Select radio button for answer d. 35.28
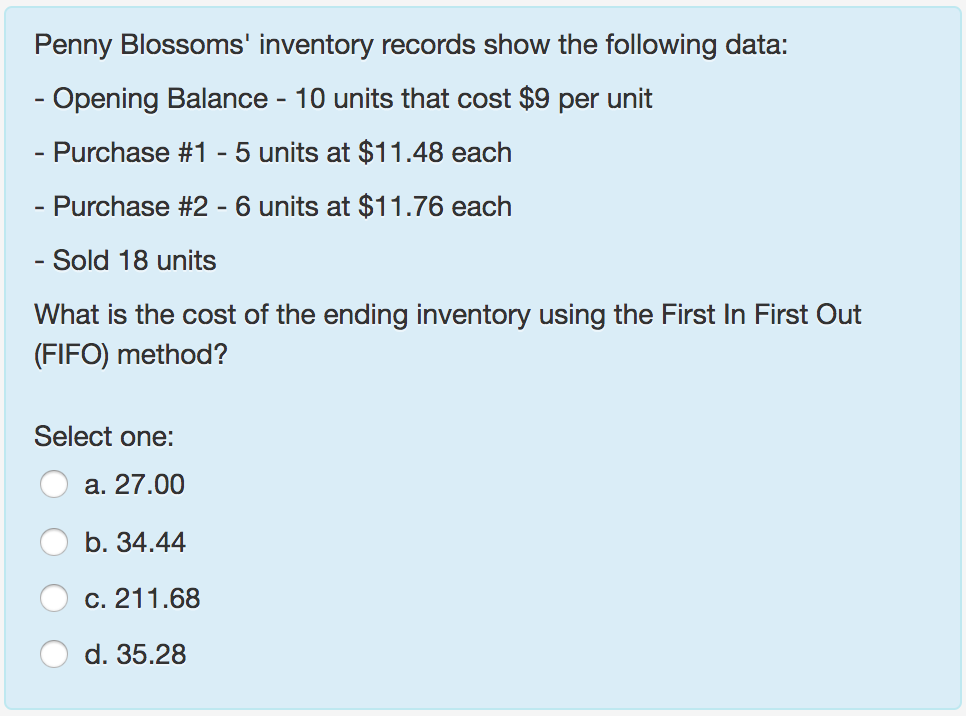The image size is (966, 716). [56, 654]
